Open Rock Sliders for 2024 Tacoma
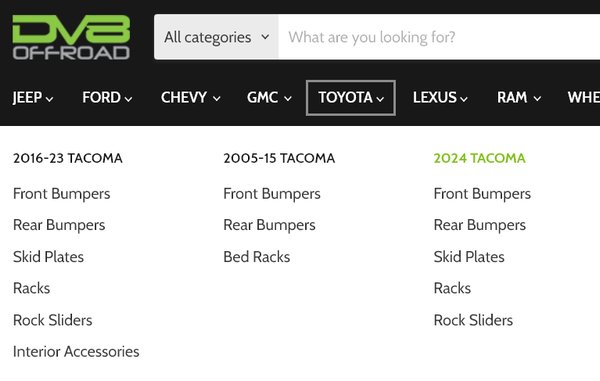Image resolution: width=600 pixels, height=381 pixels. (x=473, y=320)
